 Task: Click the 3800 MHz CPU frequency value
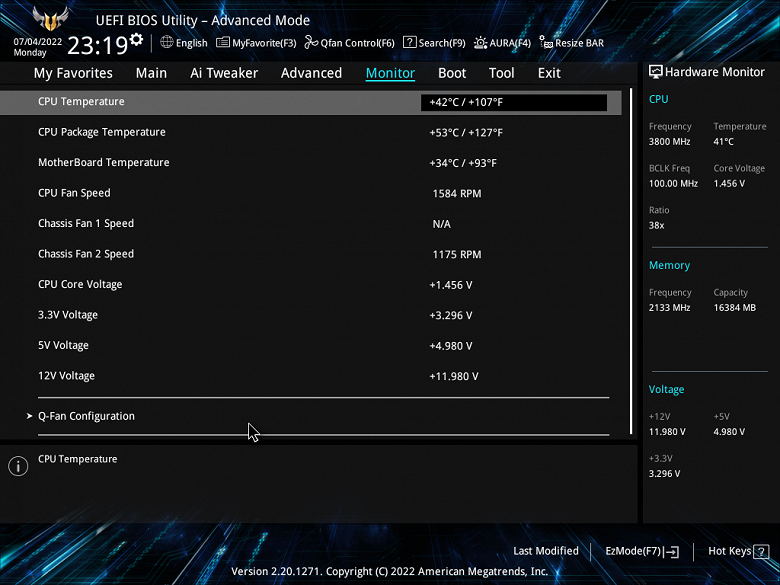point(670,142)
